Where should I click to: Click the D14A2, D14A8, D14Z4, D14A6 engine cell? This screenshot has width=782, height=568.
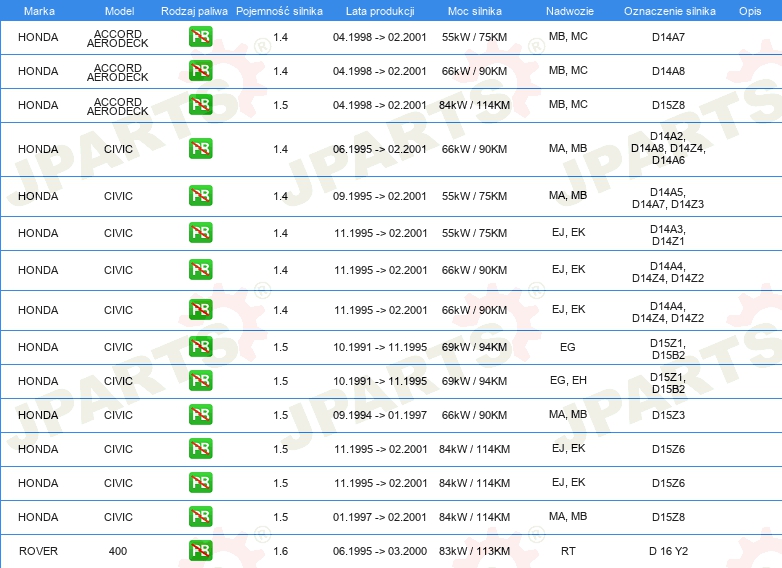click(x=668, y=148)
